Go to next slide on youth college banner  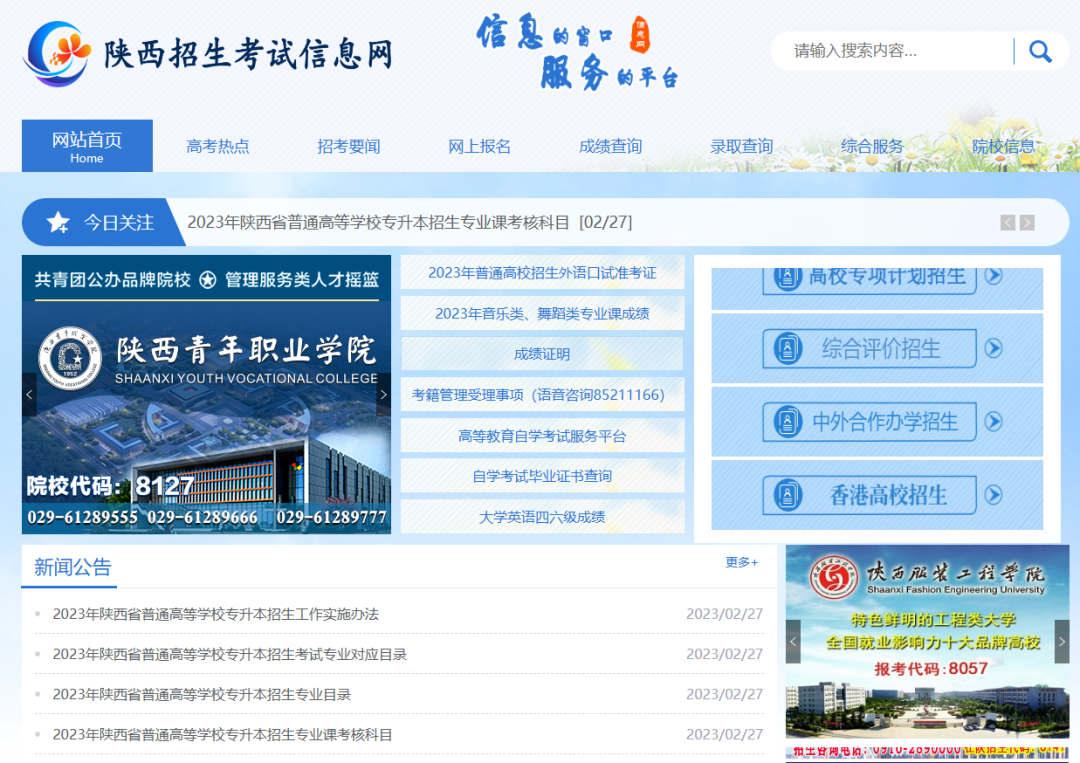point(383,395)
